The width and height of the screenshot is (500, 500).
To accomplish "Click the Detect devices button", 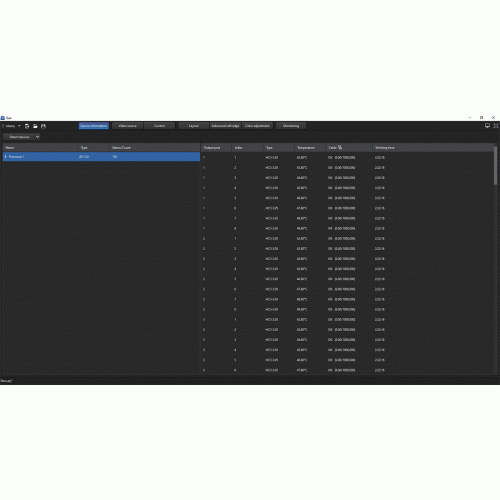I will tap(19, 137).
